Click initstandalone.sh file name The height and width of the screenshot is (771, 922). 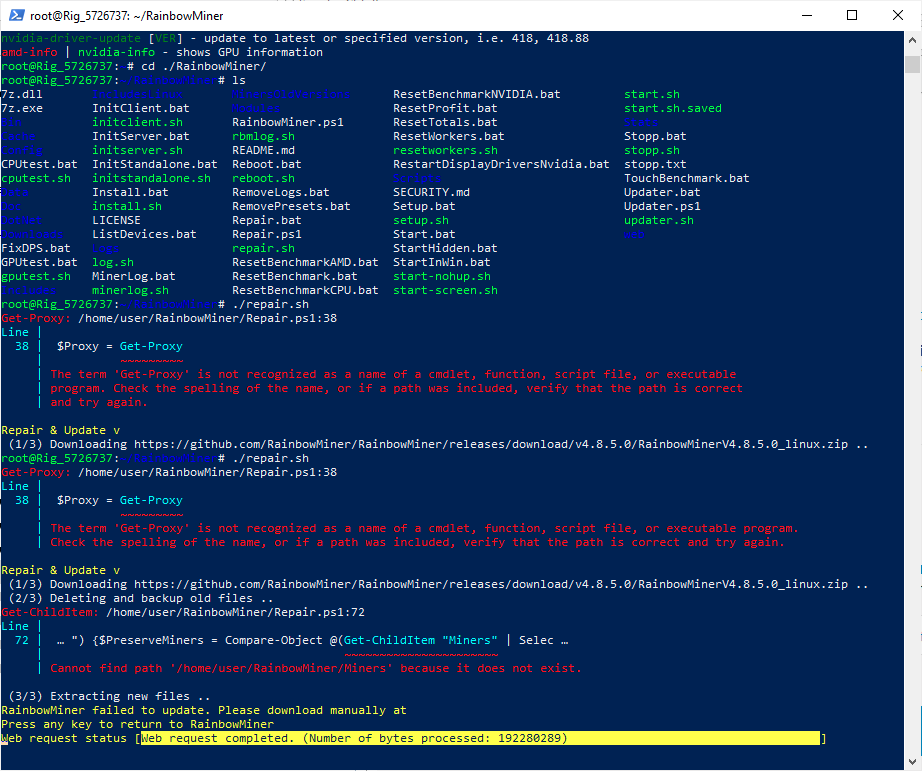pos(151,178)
